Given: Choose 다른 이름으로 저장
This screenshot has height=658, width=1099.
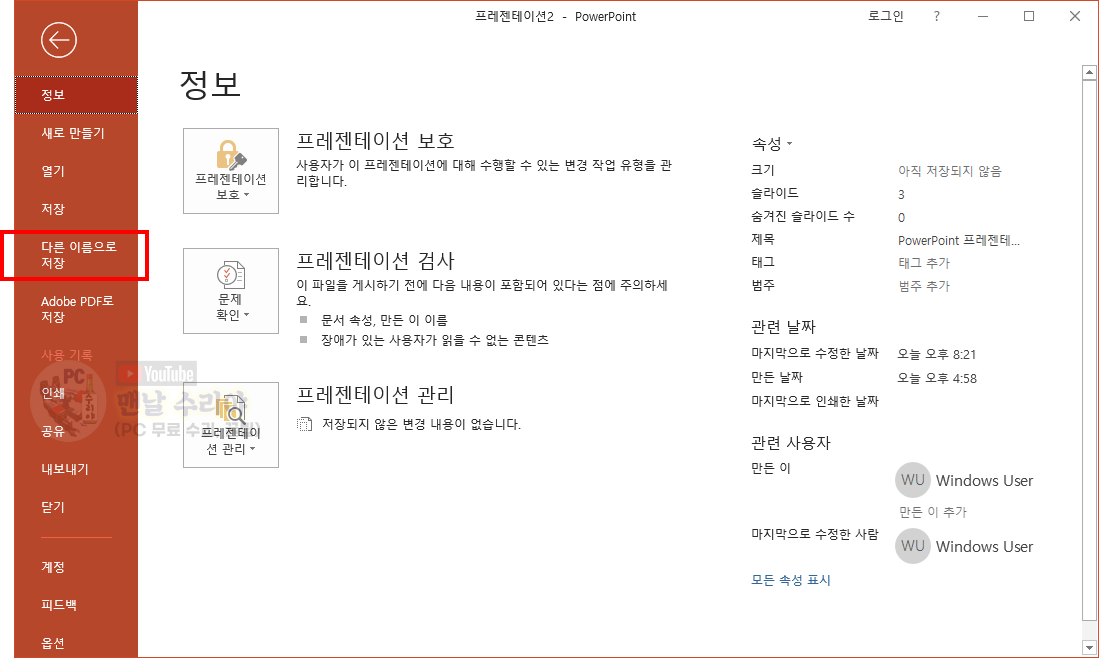Looking at the screenshot, I should 76,254.
